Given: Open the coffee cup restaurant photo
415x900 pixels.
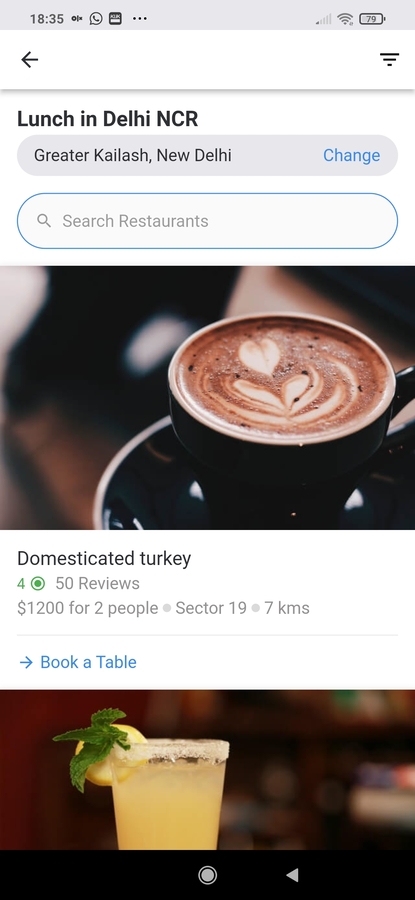Looking at the screenshot, I should tap(207, 398).
